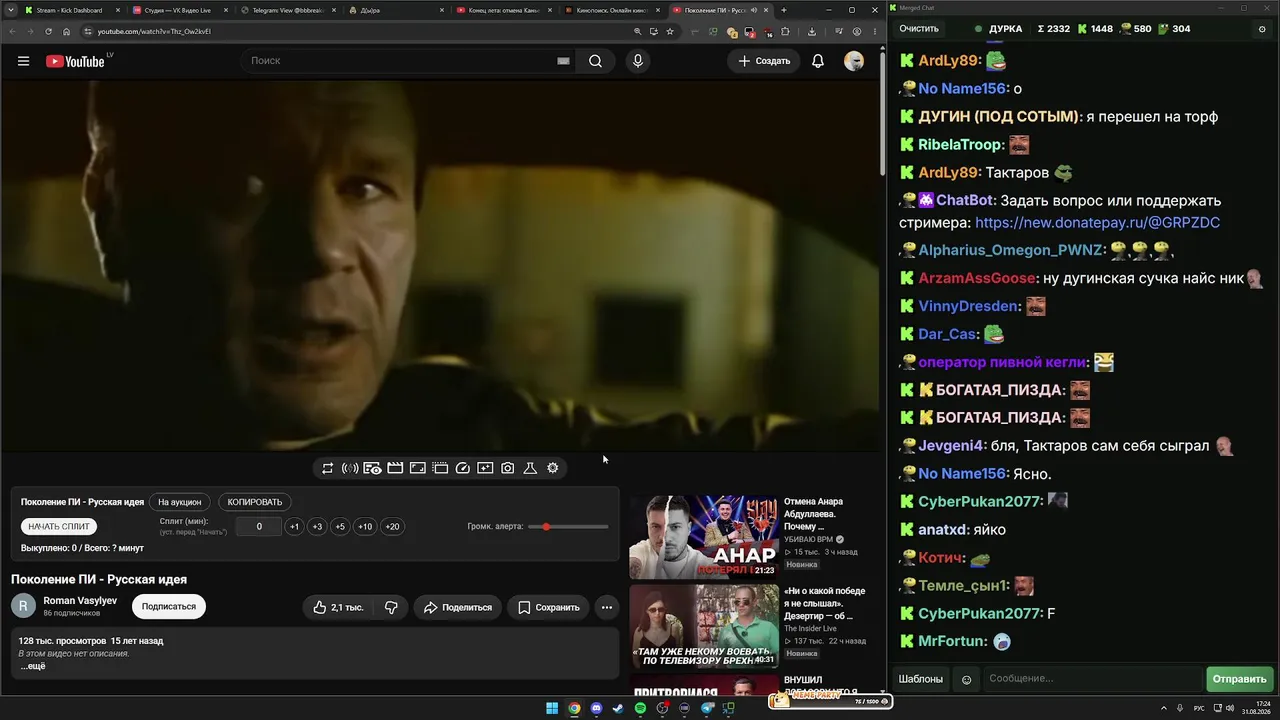Send message with Отправить button
1280x720 pixels.
pyautogui.click(x=1239, y=679)
